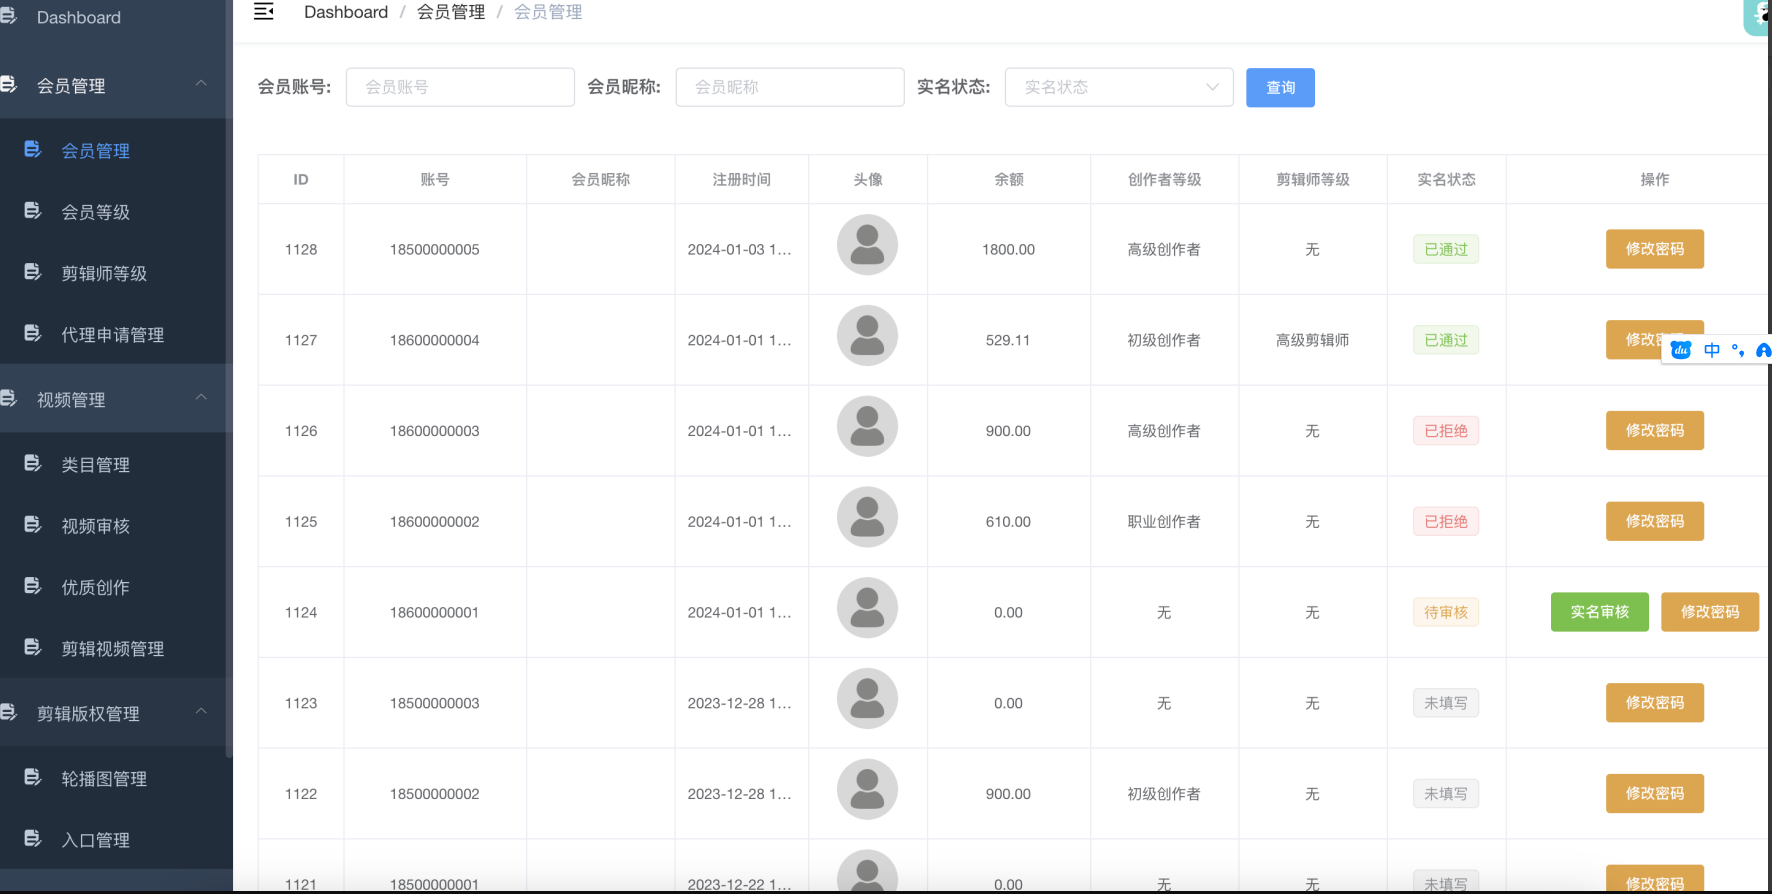Click the 轮播图管理 menu icon
Image resolution: width=1772 pixels, height=894 pixels.
[x=33, y=777]
